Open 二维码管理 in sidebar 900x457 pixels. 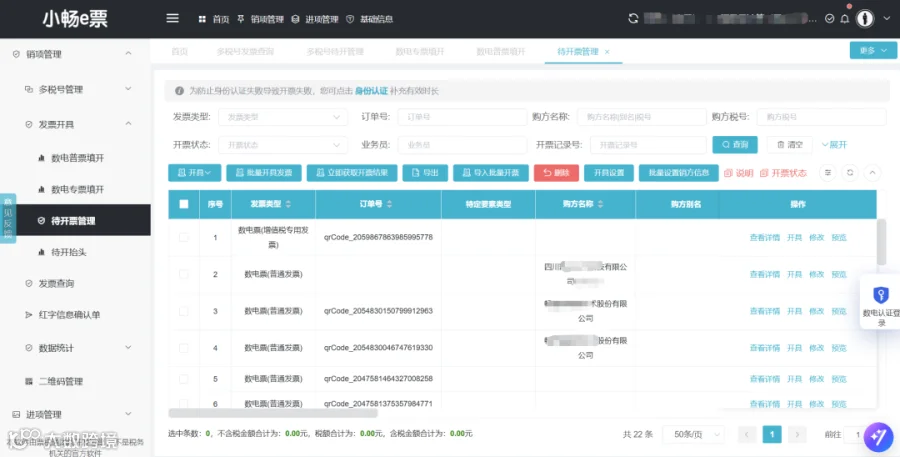coord(75,381)
